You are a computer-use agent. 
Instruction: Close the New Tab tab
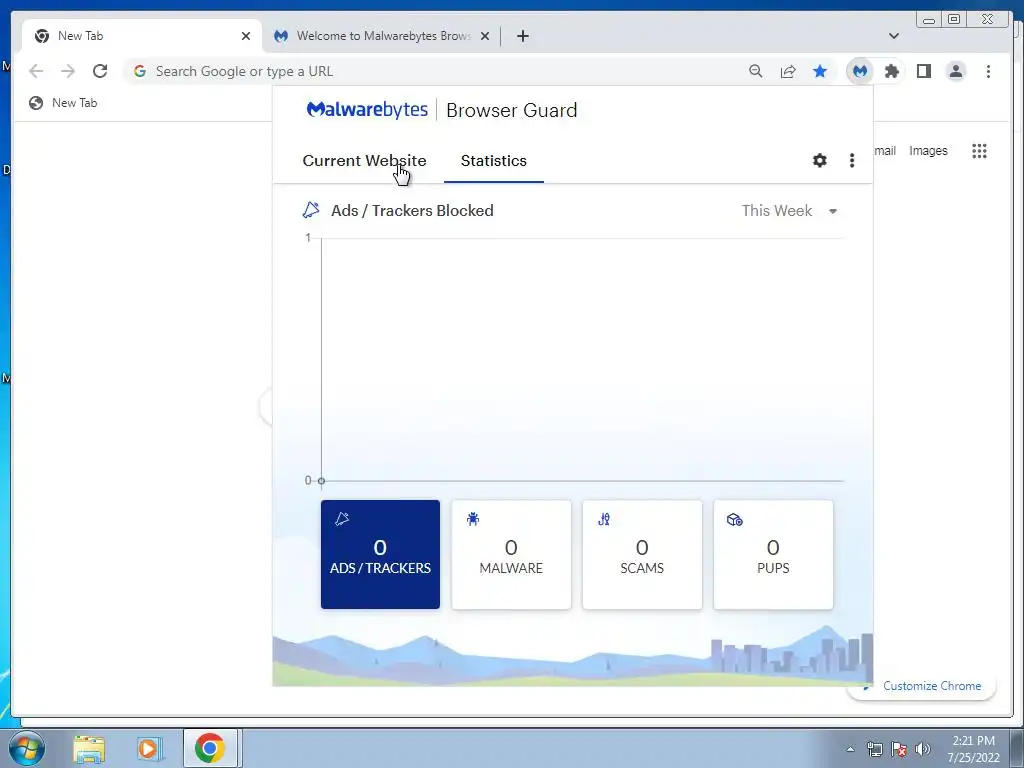246,36
